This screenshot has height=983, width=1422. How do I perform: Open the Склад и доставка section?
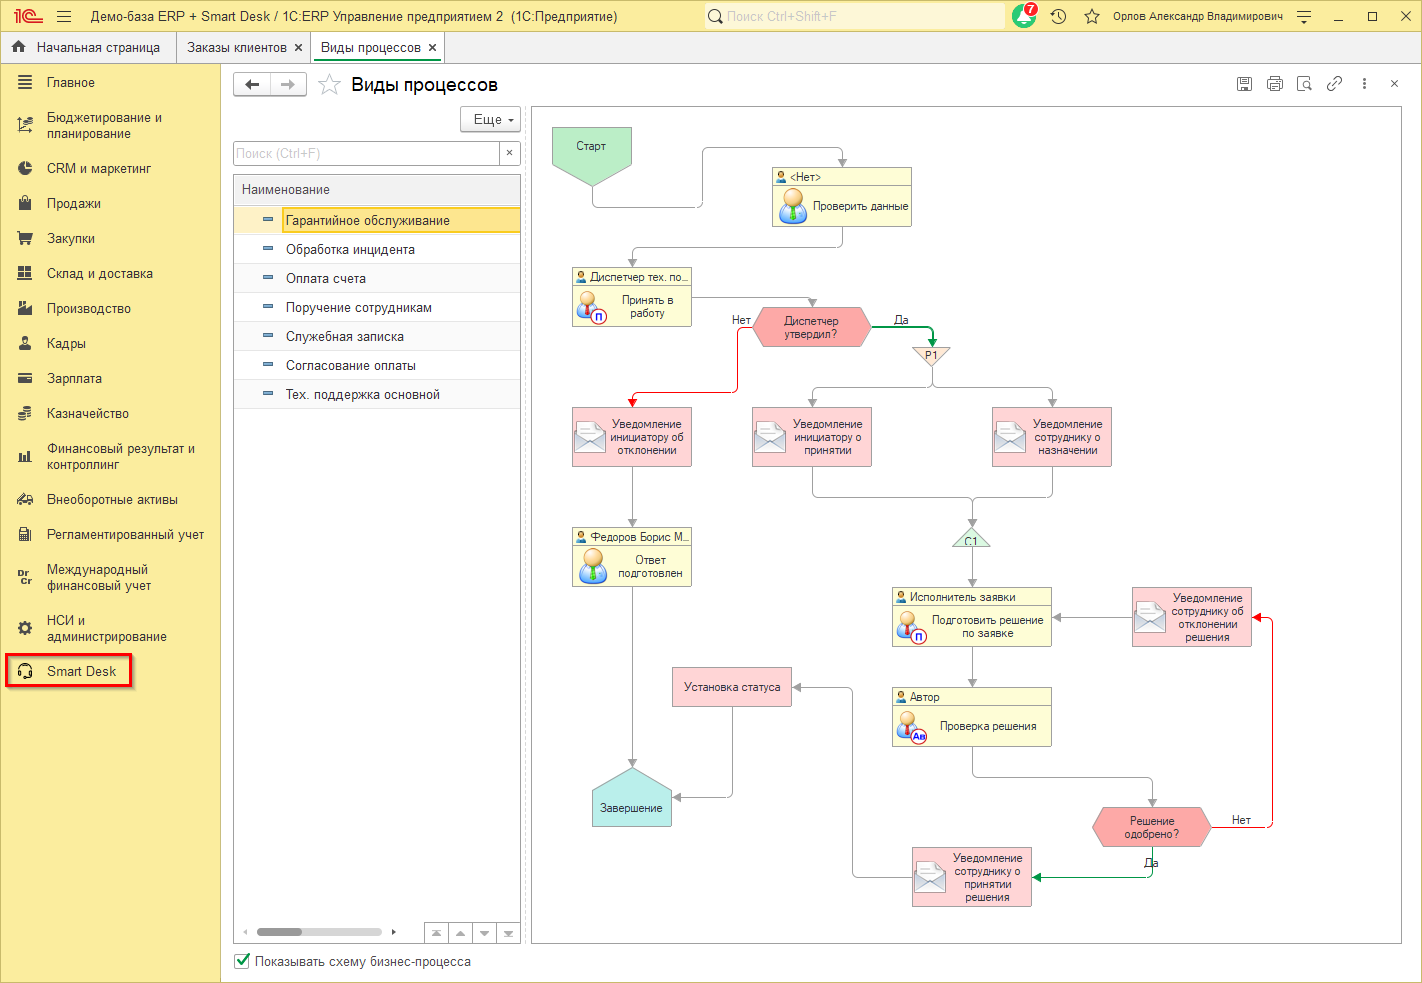[110, 274]
